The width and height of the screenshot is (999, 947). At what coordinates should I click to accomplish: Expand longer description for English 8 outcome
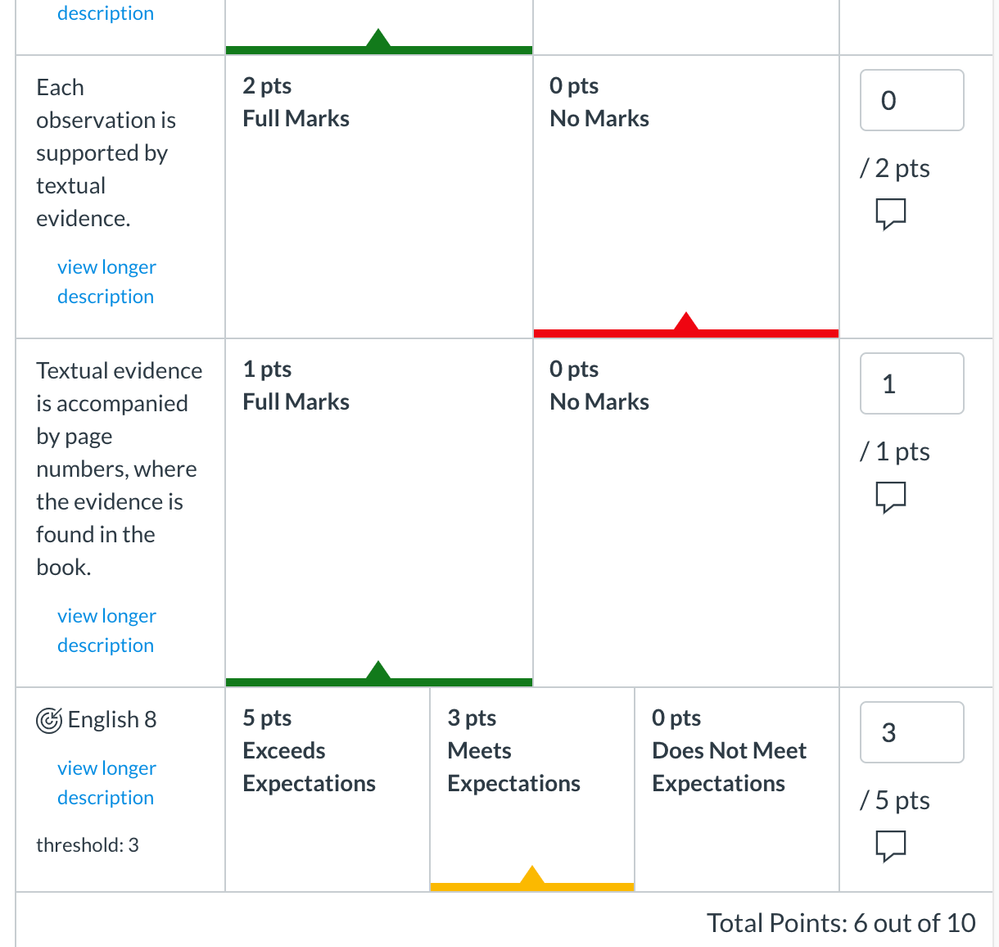106,783
